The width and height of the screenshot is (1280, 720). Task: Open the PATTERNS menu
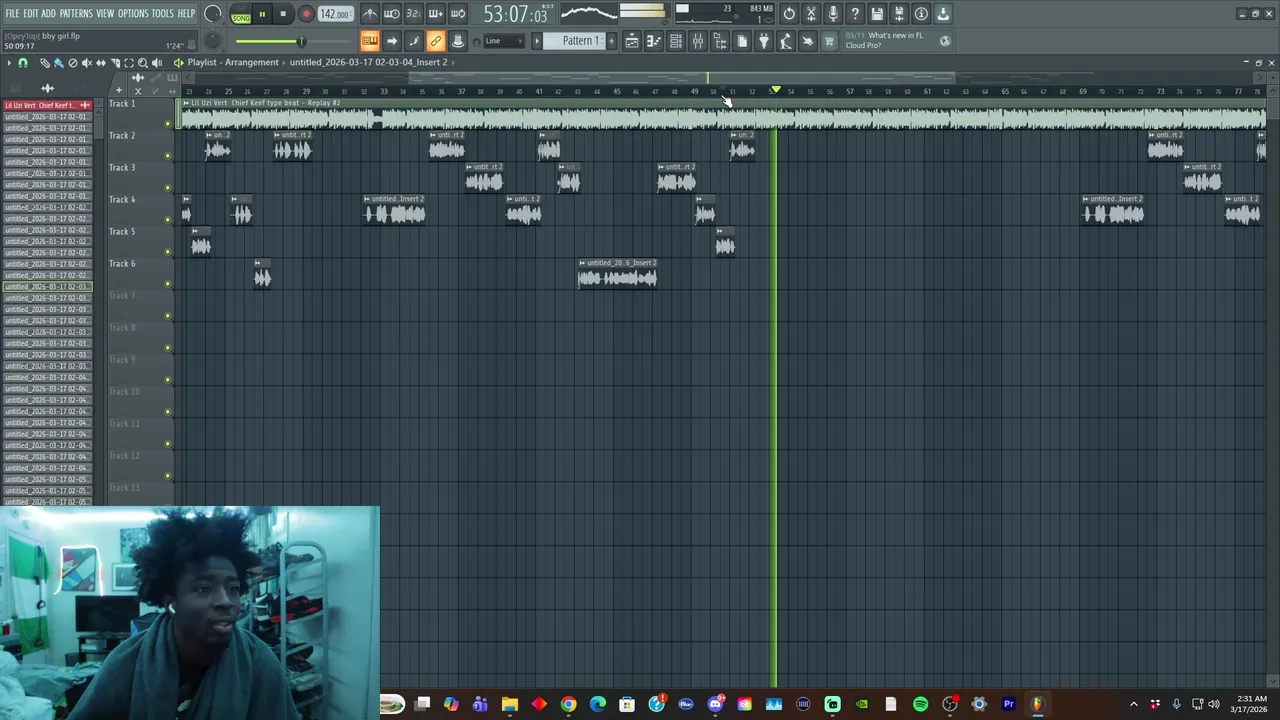(x=76, y=14)
